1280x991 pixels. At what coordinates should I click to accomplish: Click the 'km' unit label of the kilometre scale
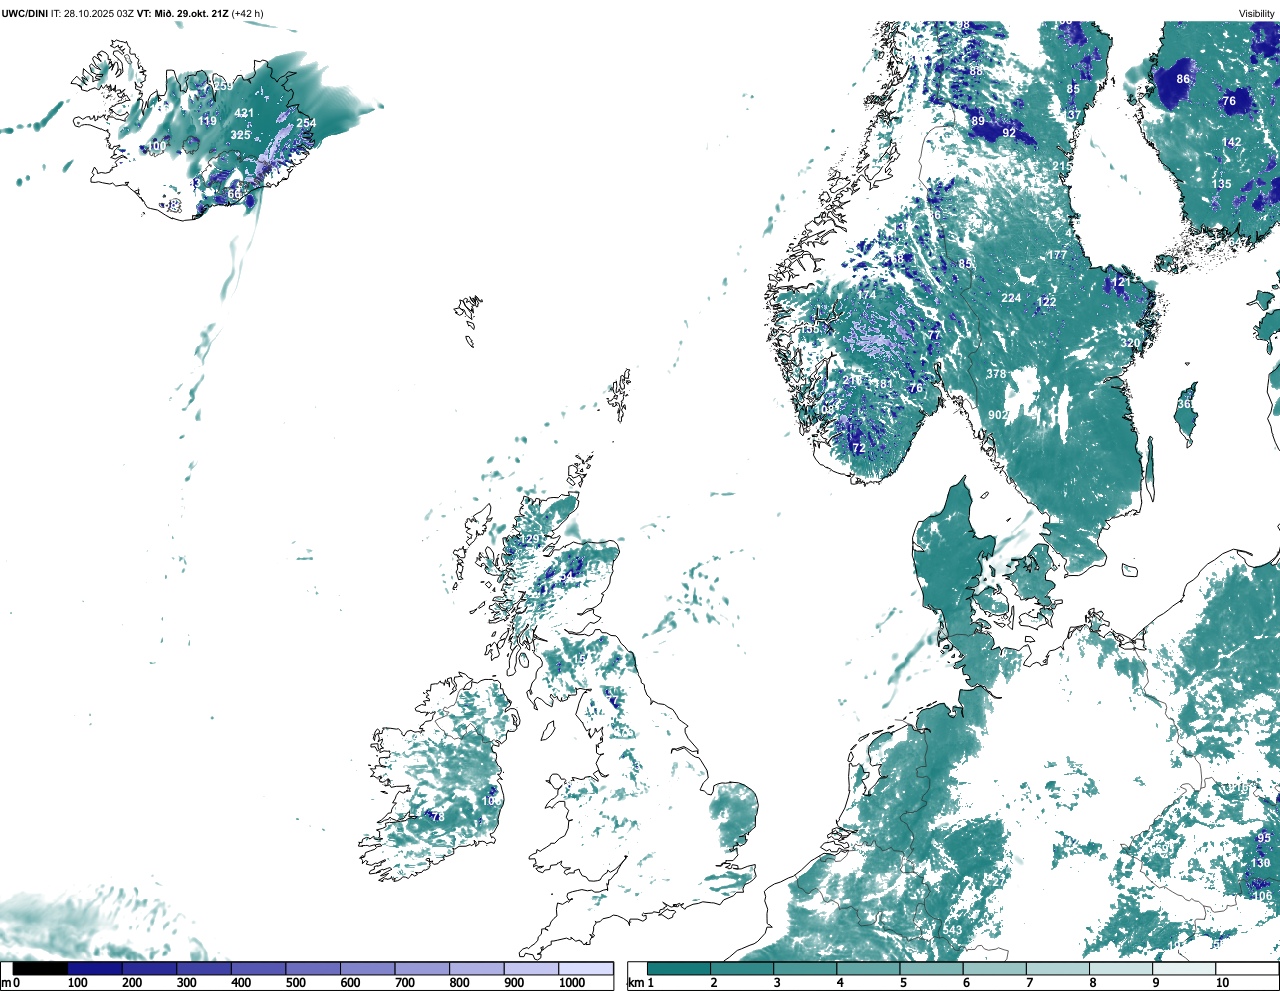tap(635, 983)
